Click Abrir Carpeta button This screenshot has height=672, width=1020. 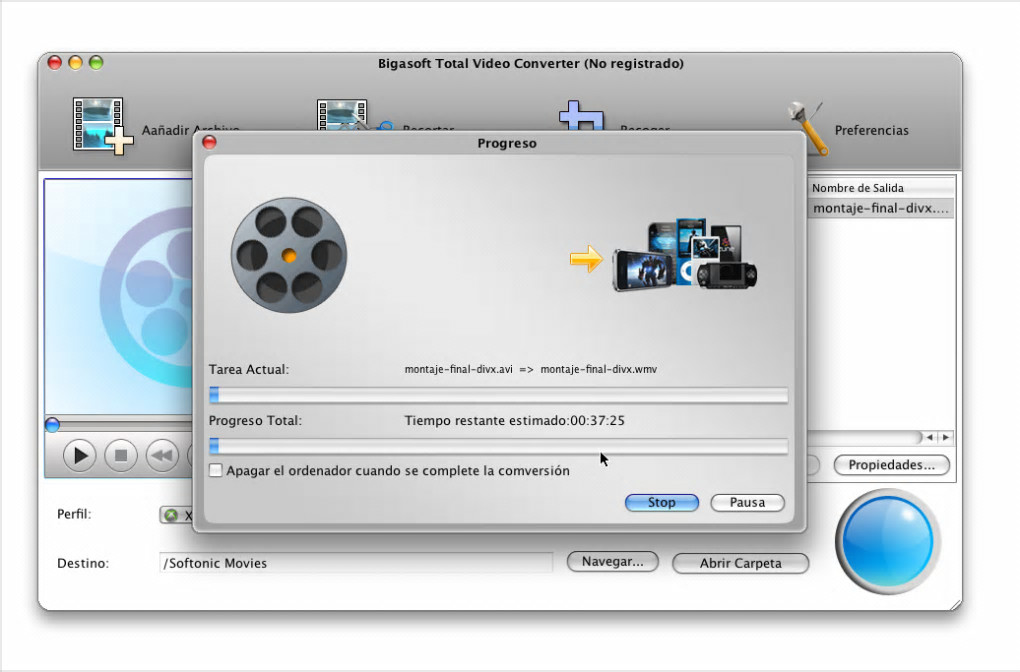click(x=740, y=563)
